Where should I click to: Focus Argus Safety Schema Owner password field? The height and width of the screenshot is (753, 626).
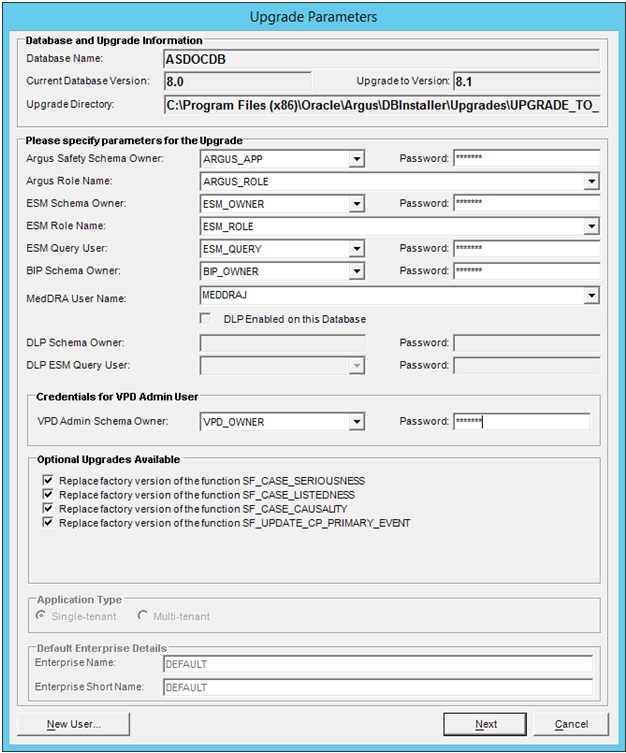[x=527, y=158]
